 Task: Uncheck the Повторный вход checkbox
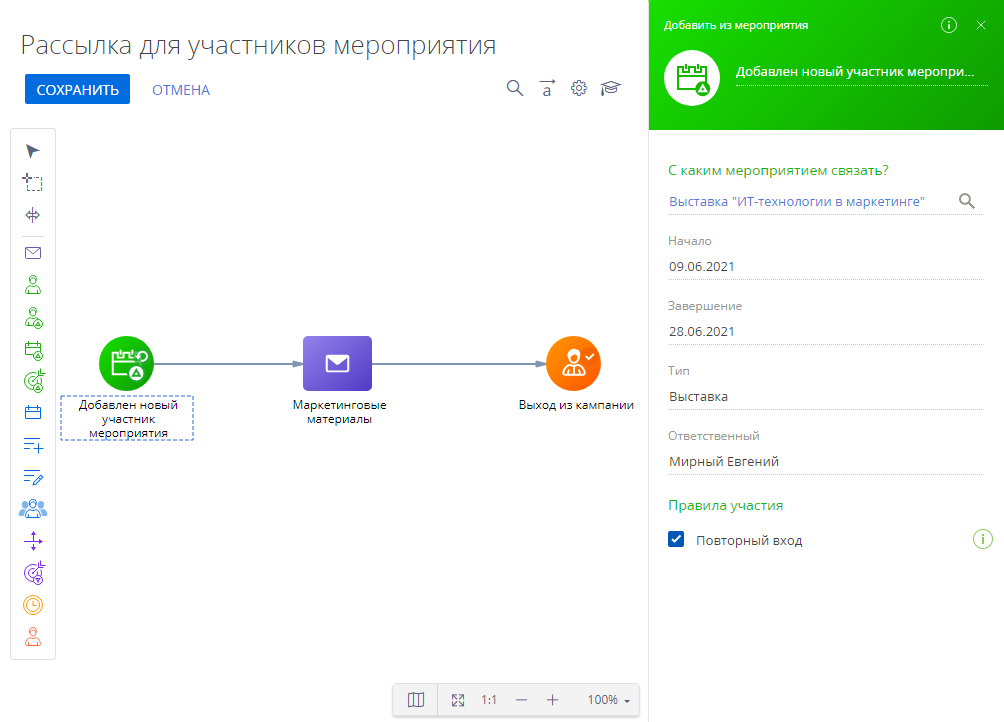(x=676, y=539)
